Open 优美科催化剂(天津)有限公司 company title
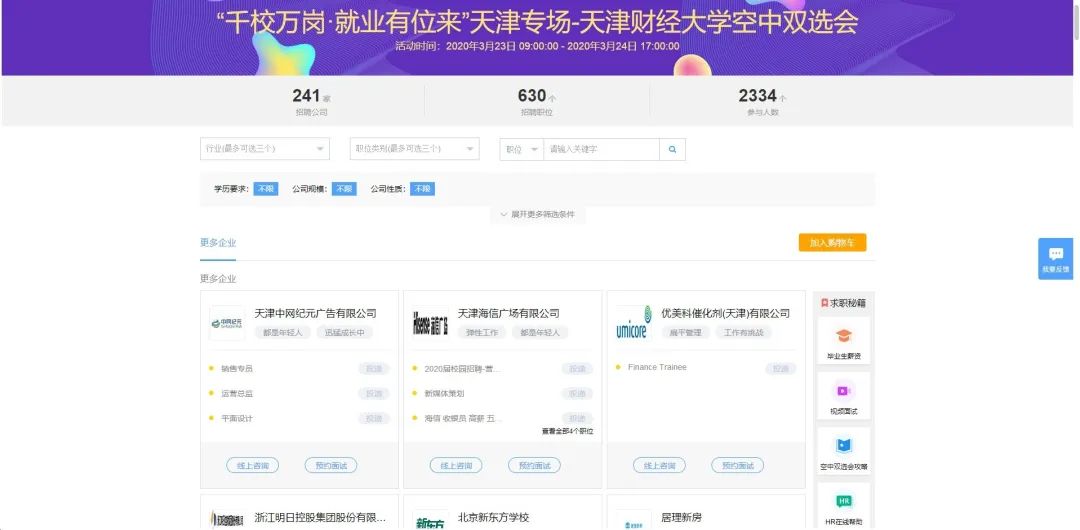 tap(725, 314)
